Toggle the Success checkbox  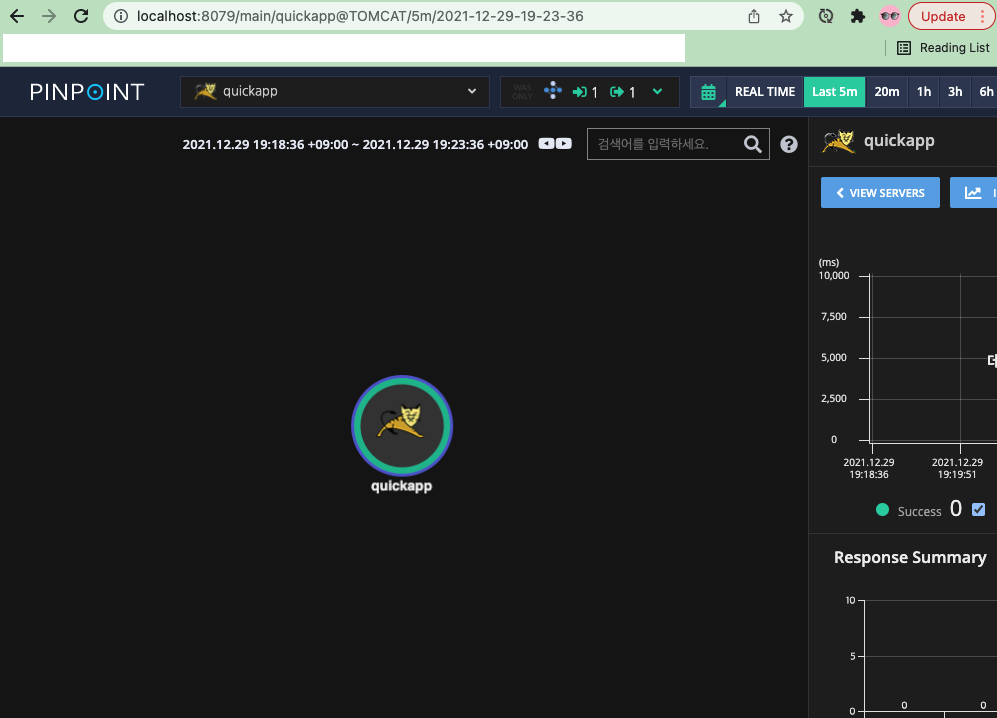point(979,509)
